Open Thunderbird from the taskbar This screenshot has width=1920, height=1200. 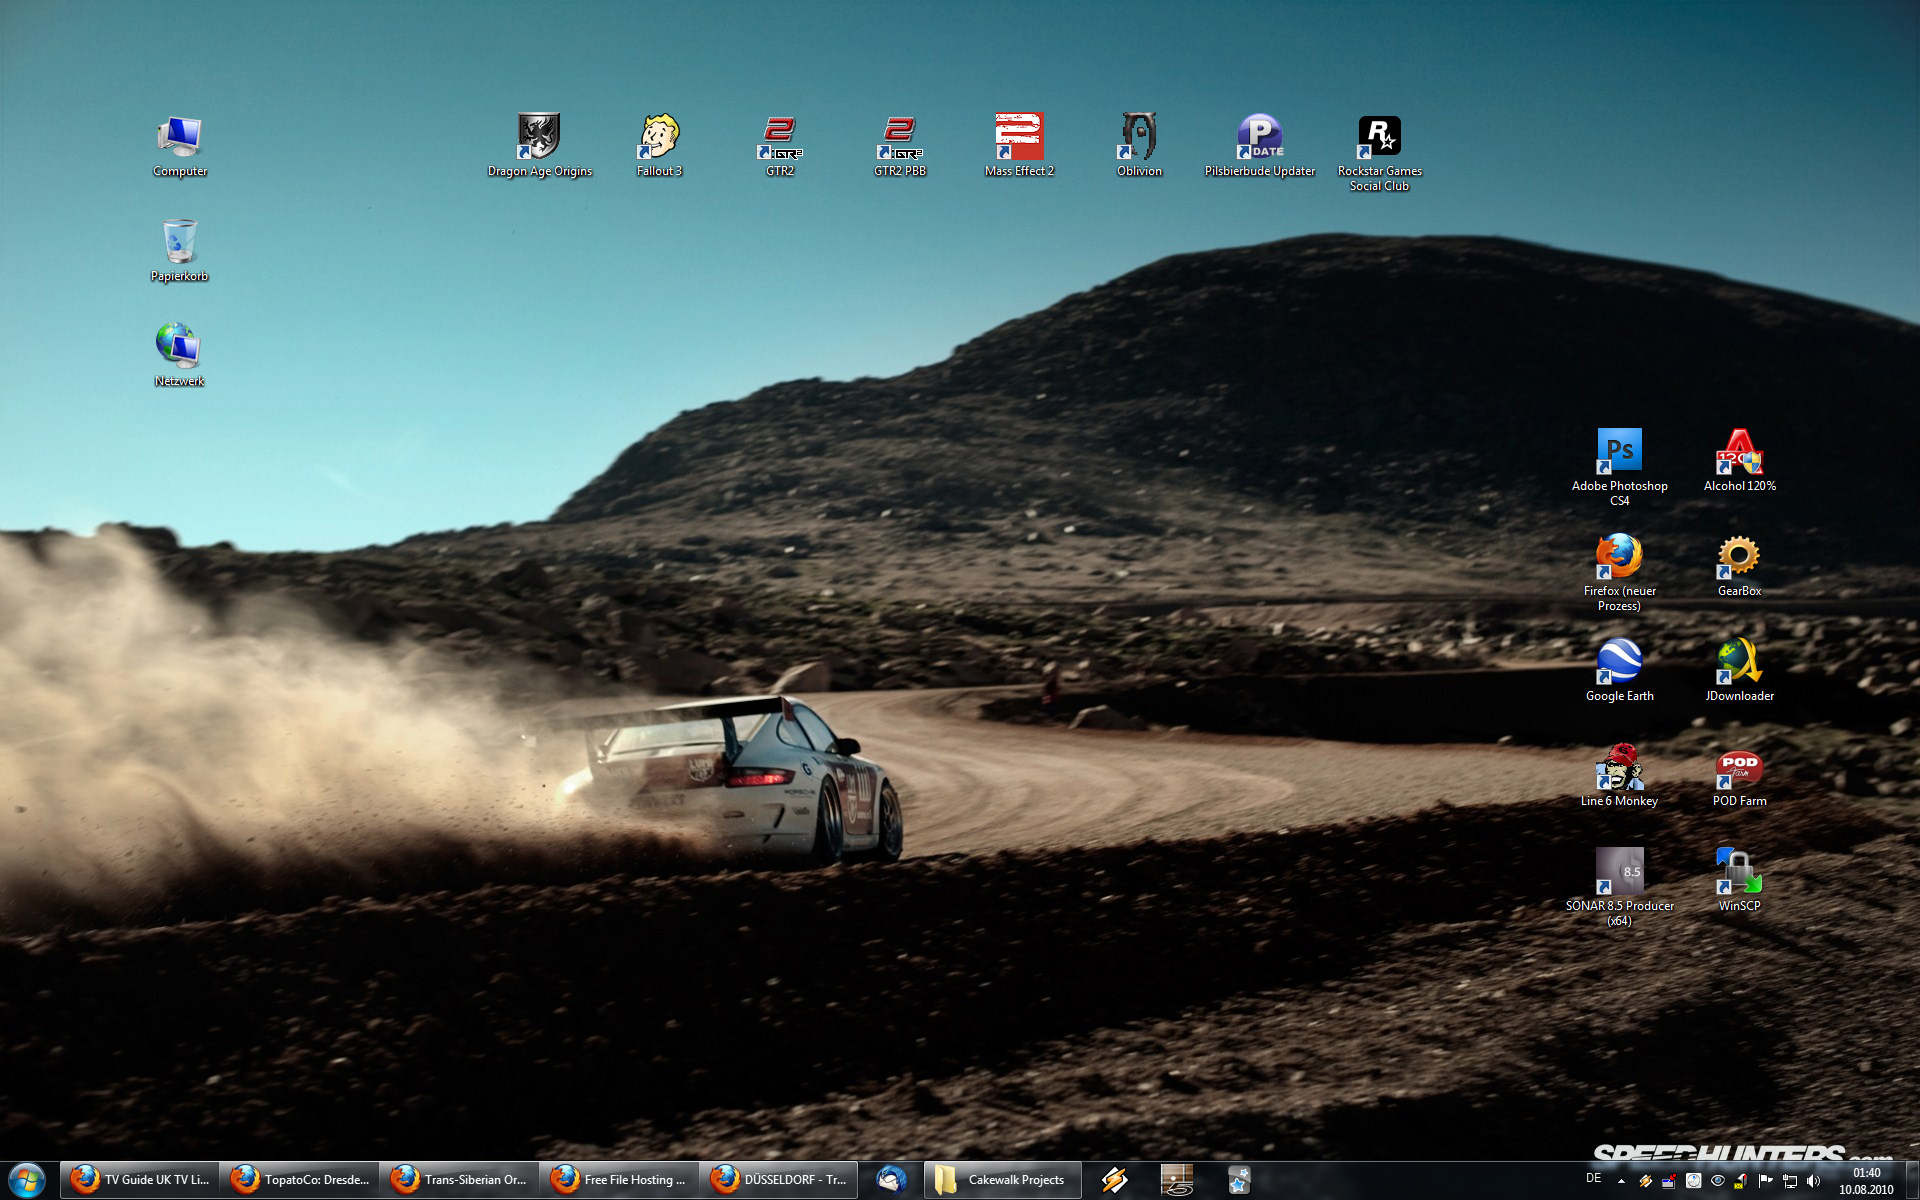click(x=891, y=1180)
